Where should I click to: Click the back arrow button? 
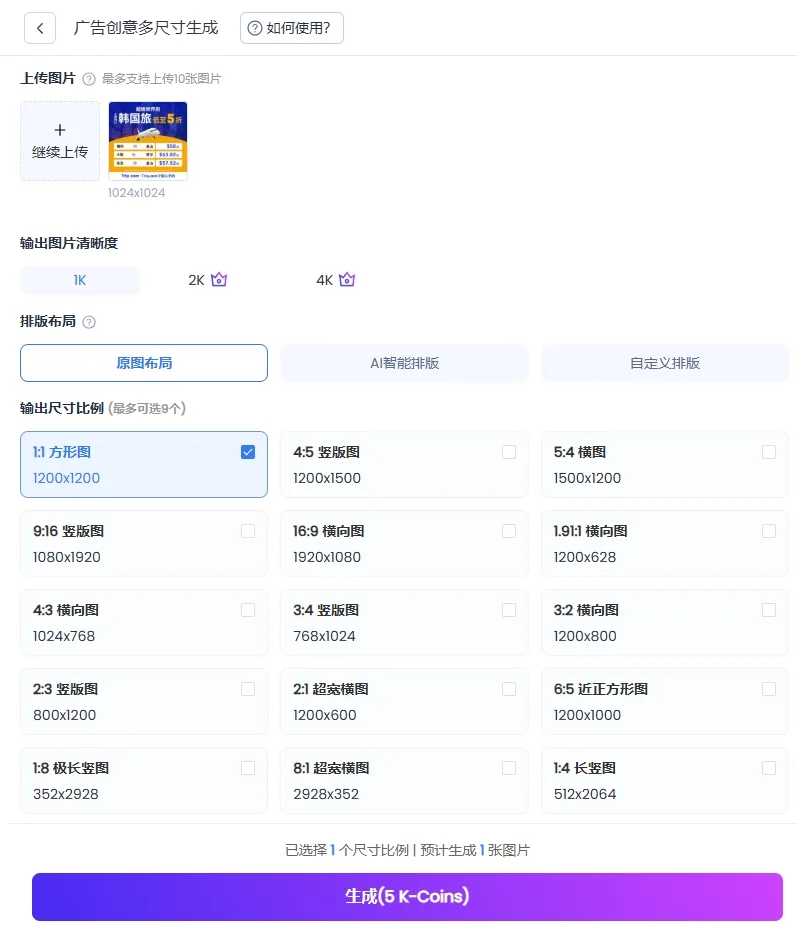[x=40, y=28]
